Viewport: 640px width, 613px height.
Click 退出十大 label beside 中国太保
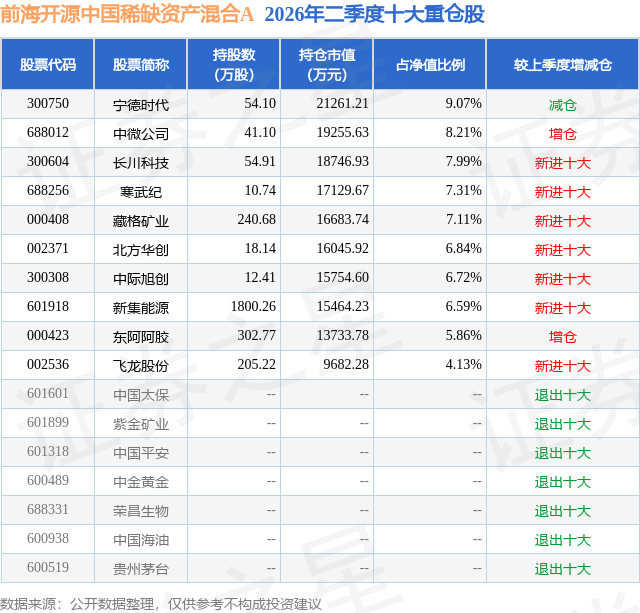coord(562,395)
